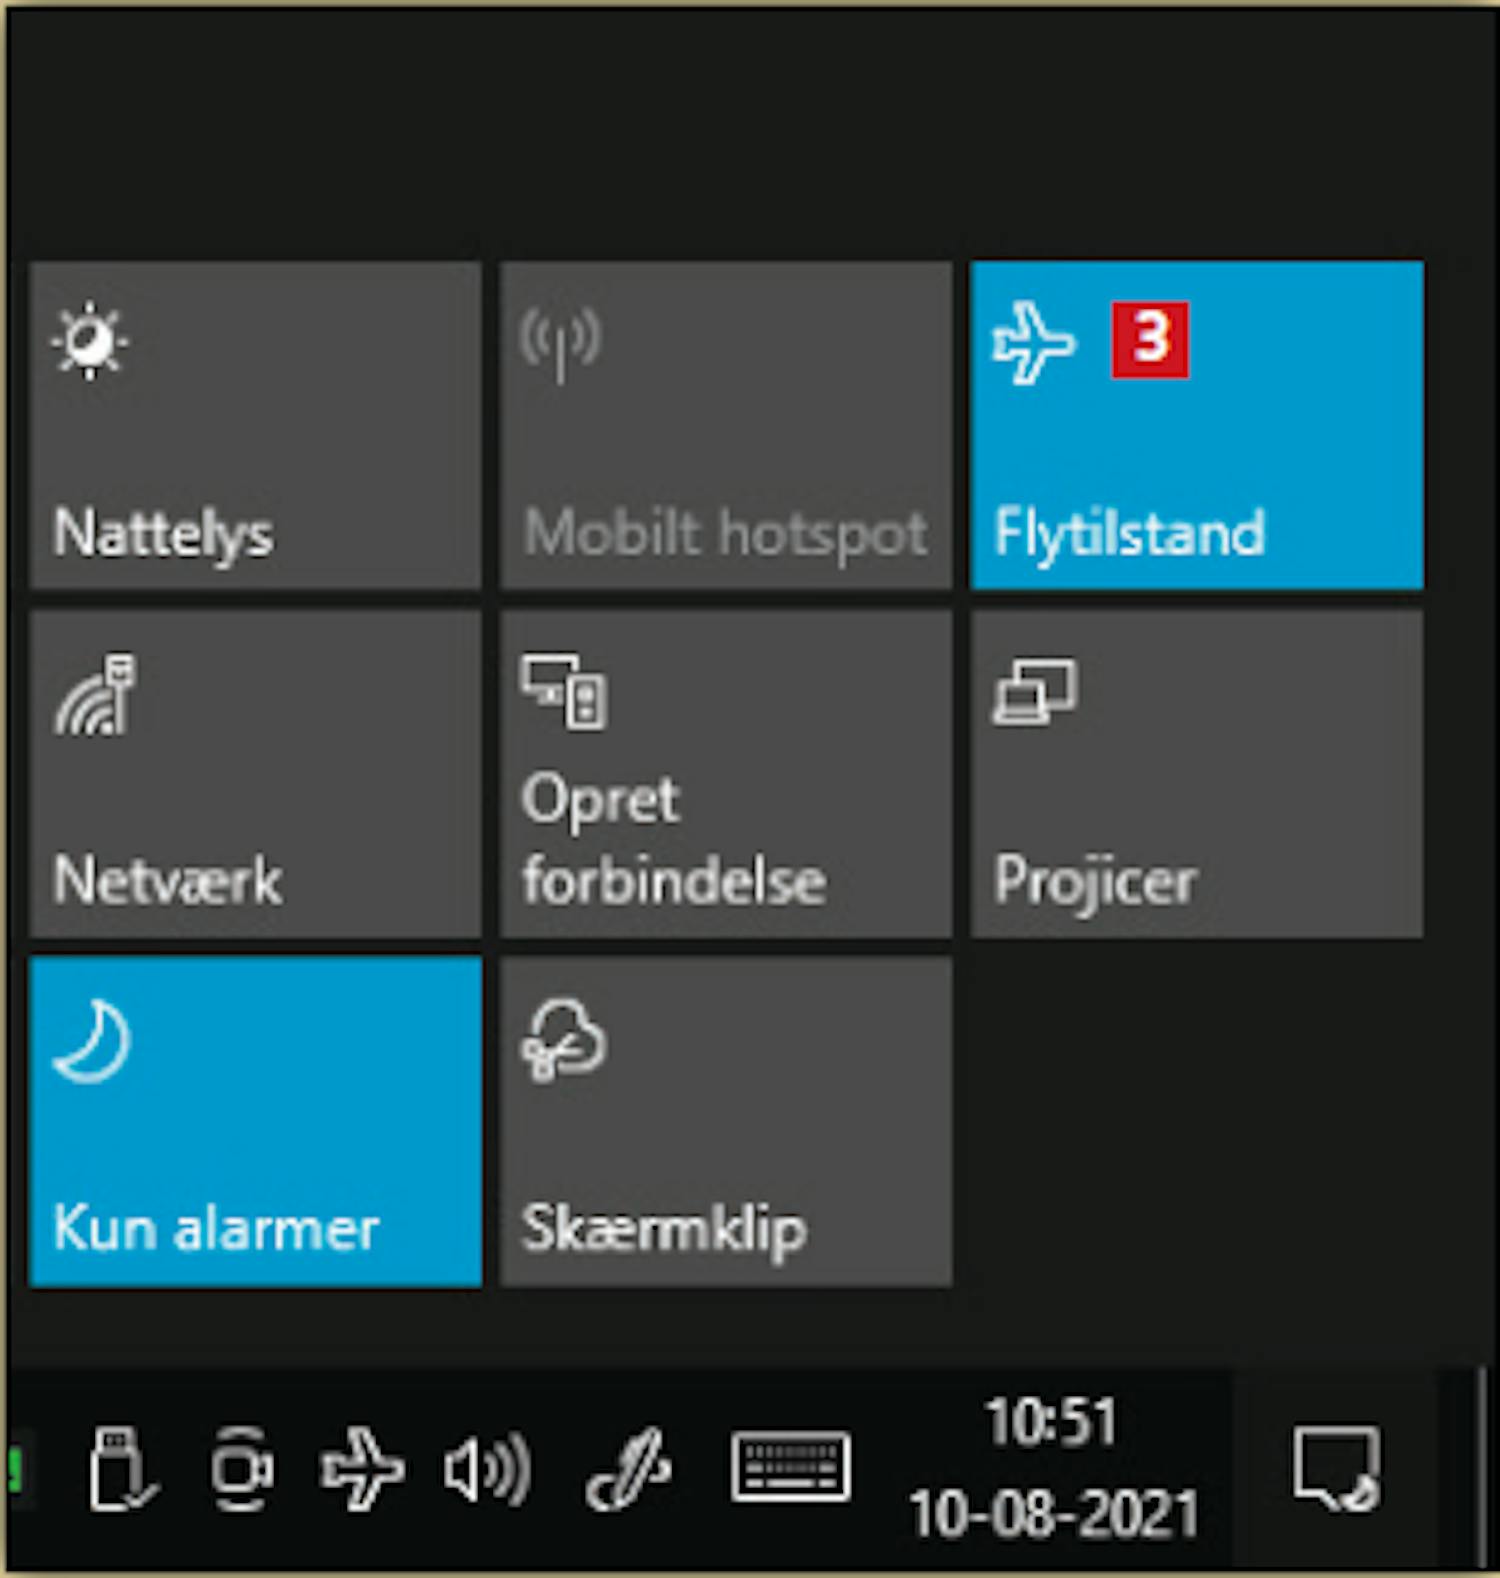The width and height of the screenshot is (1500, 1578).
Task: Start a Skærmklip screen snip
Action: (x=726, y=1121)
